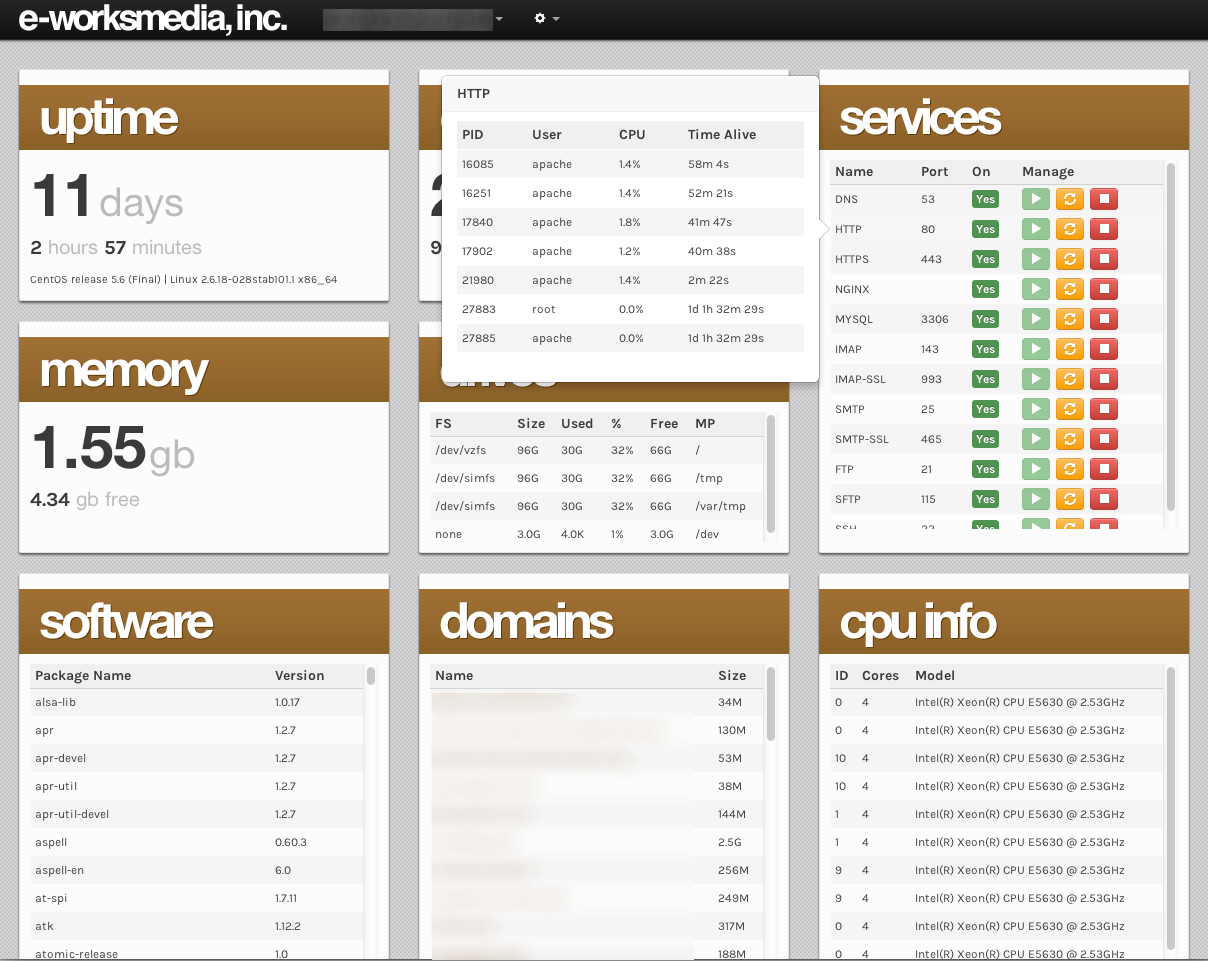Click process PID 16085 in HTTP popup
Screen dimensions: 1208x961
click(x=478, y=164)
